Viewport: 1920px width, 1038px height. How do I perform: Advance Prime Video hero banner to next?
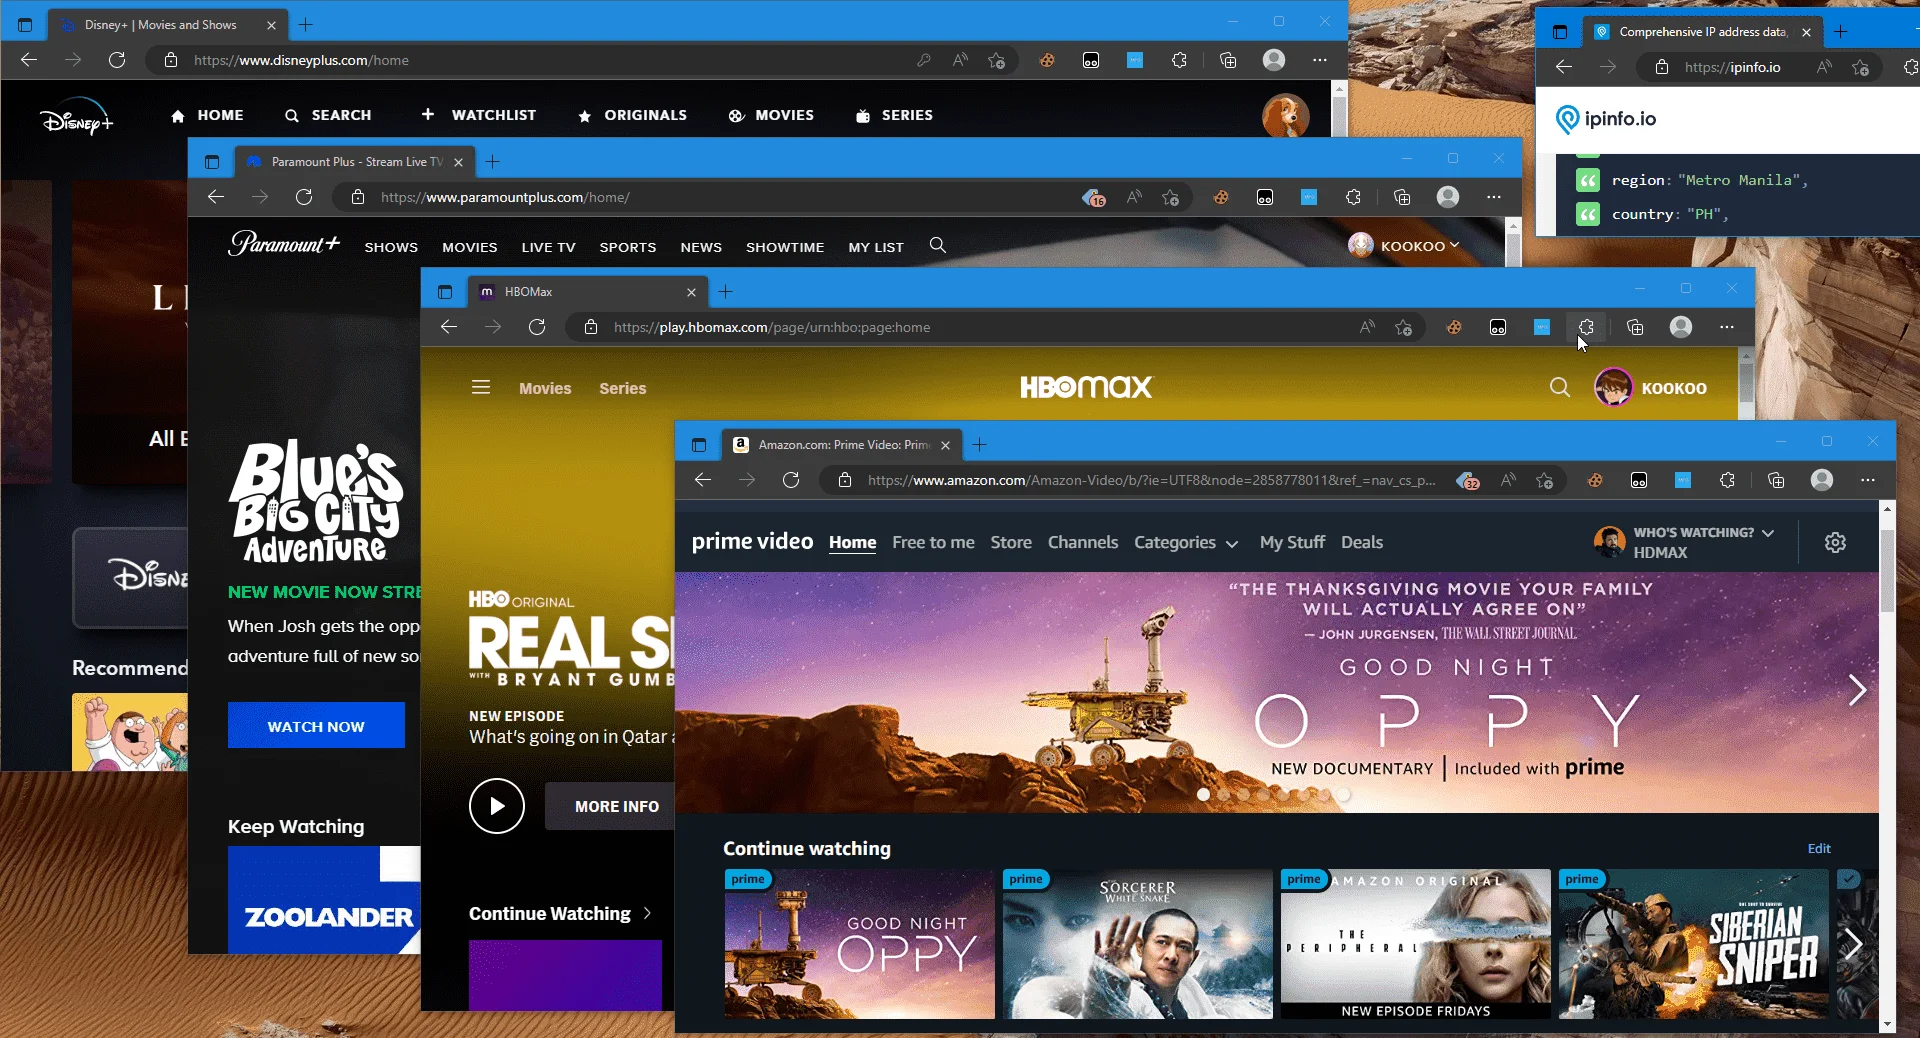[x=1857, y=690]
